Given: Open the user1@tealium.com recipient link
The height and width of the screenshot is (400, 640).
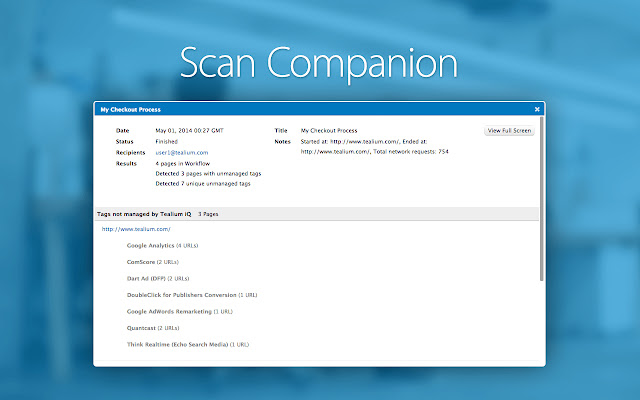Looking at the screenshot, I should [x=181, y=152].
